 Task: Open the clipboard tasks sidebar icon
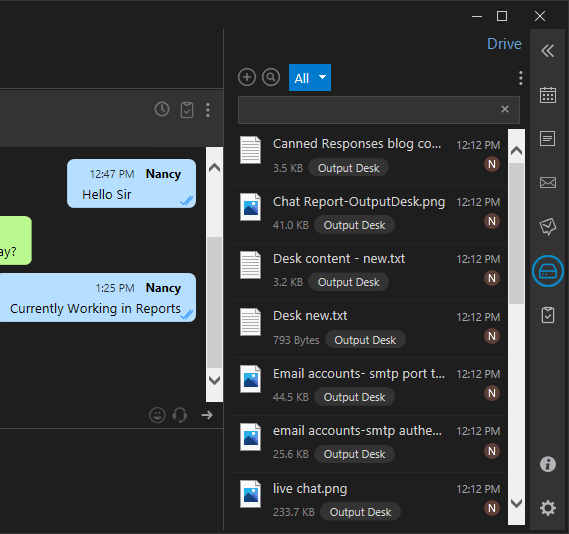[548, 315]
